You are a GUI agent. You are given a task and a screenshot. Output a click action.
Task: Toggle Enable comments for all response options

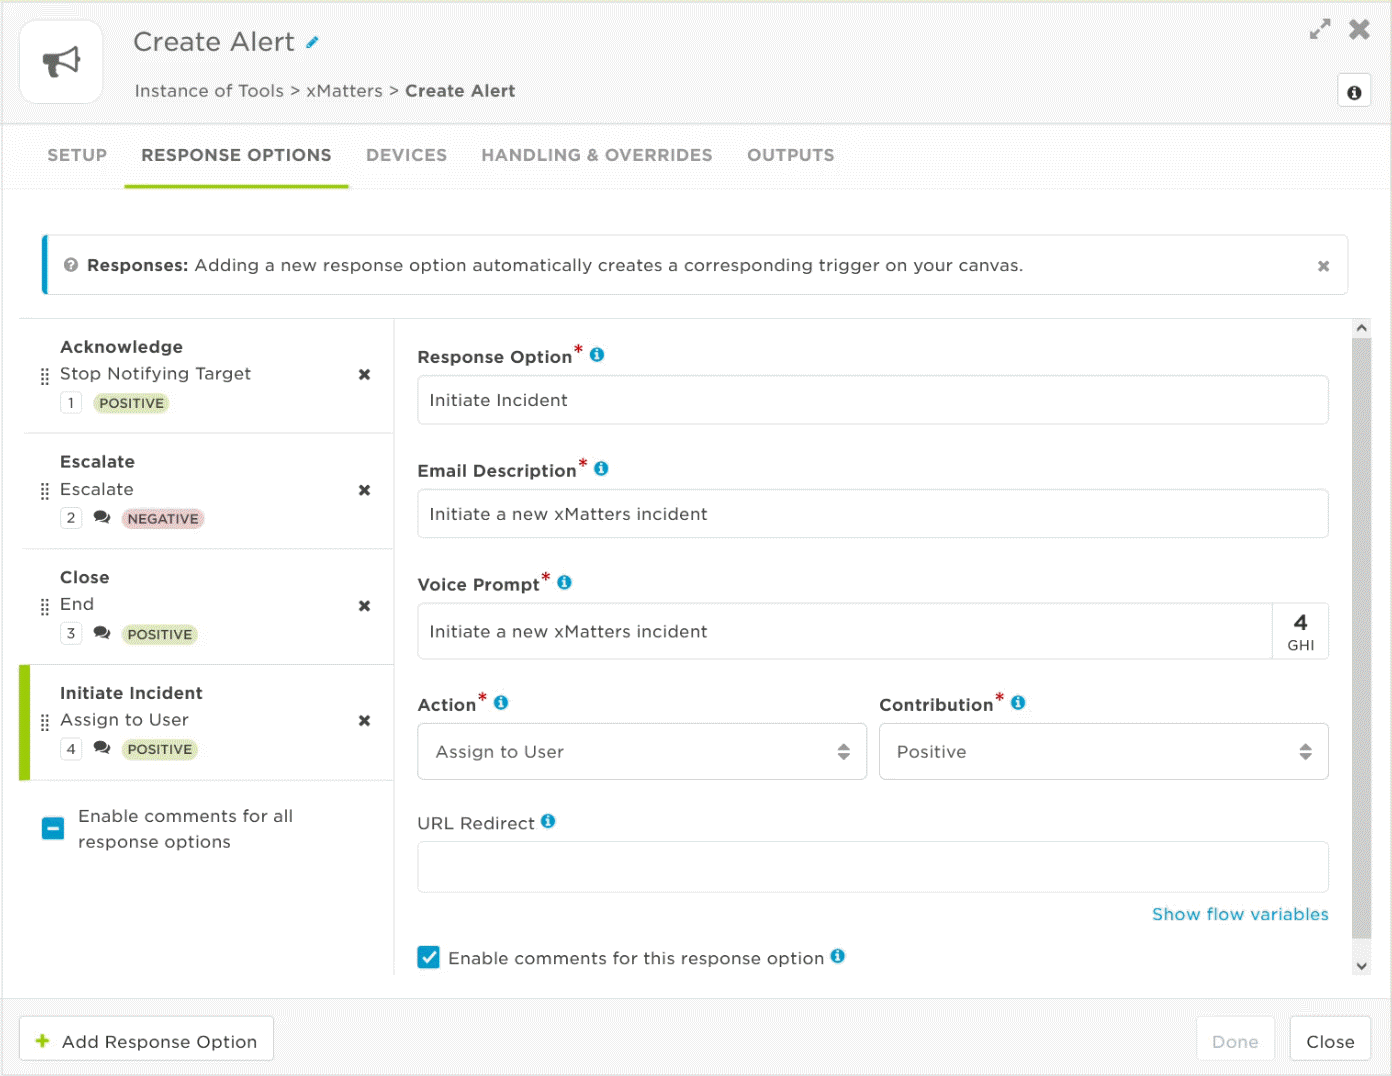[x=53, y=829]
